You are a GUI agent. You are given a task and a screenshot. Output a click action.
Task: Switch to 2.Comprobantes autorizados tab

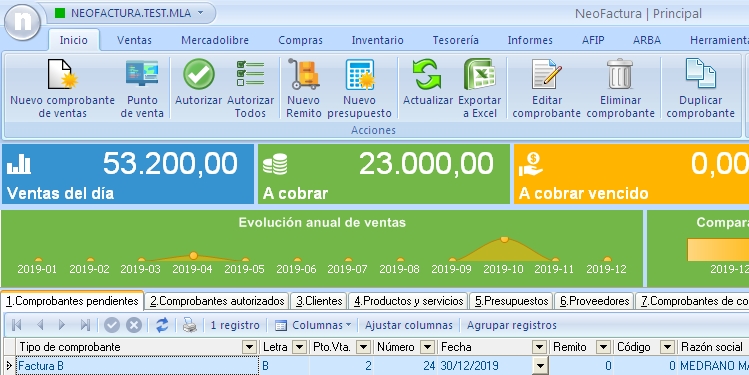(217, 301)
